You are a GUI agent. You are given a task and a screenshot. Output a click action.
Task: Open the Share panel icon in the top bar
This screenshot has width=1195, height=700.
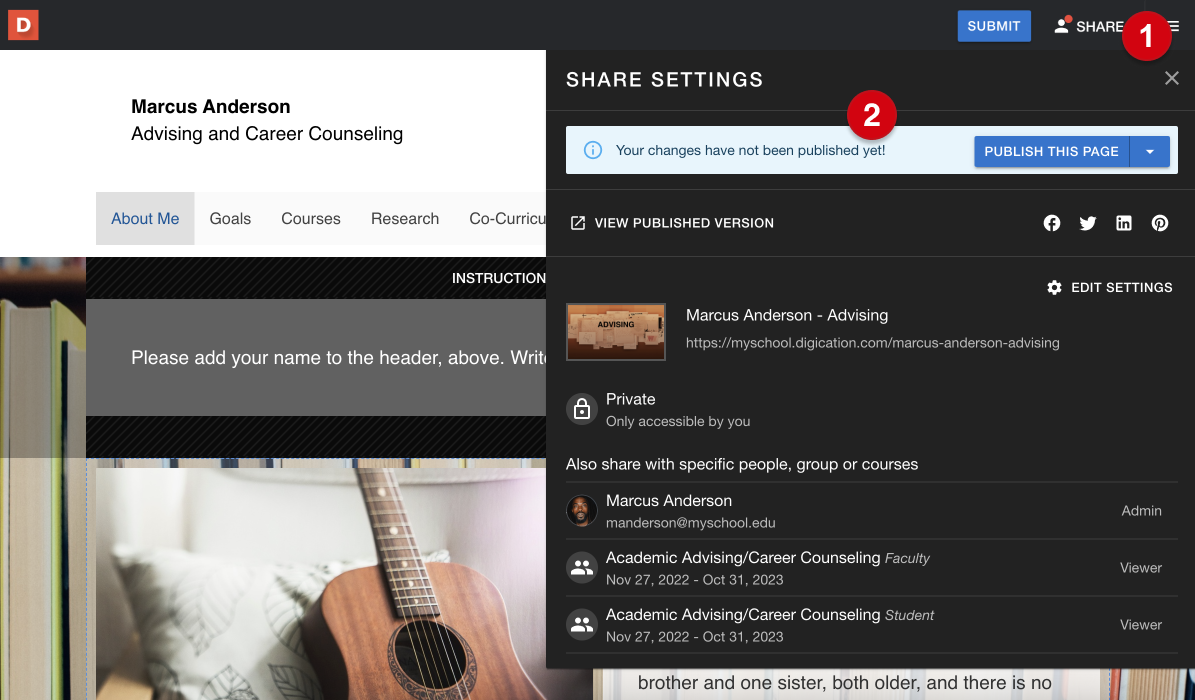(1061, 25)
